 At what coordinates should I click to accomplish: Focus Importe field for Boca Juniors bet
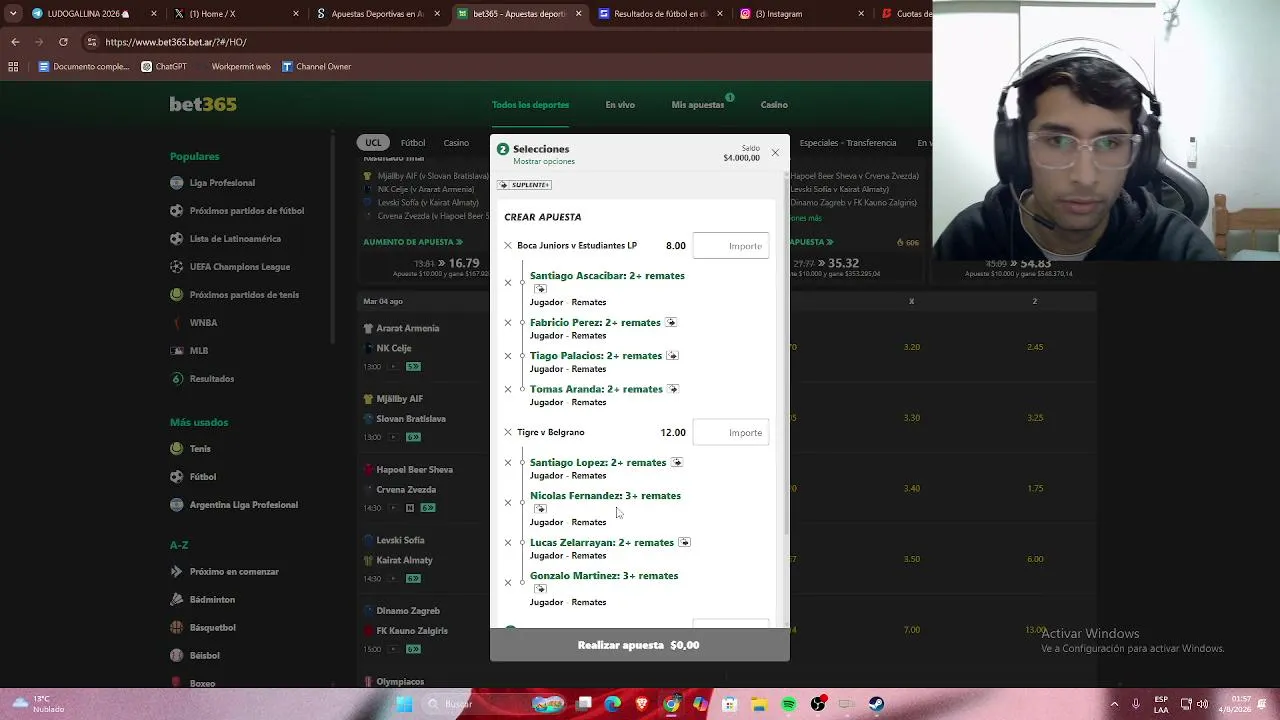(x=731, y=246)
